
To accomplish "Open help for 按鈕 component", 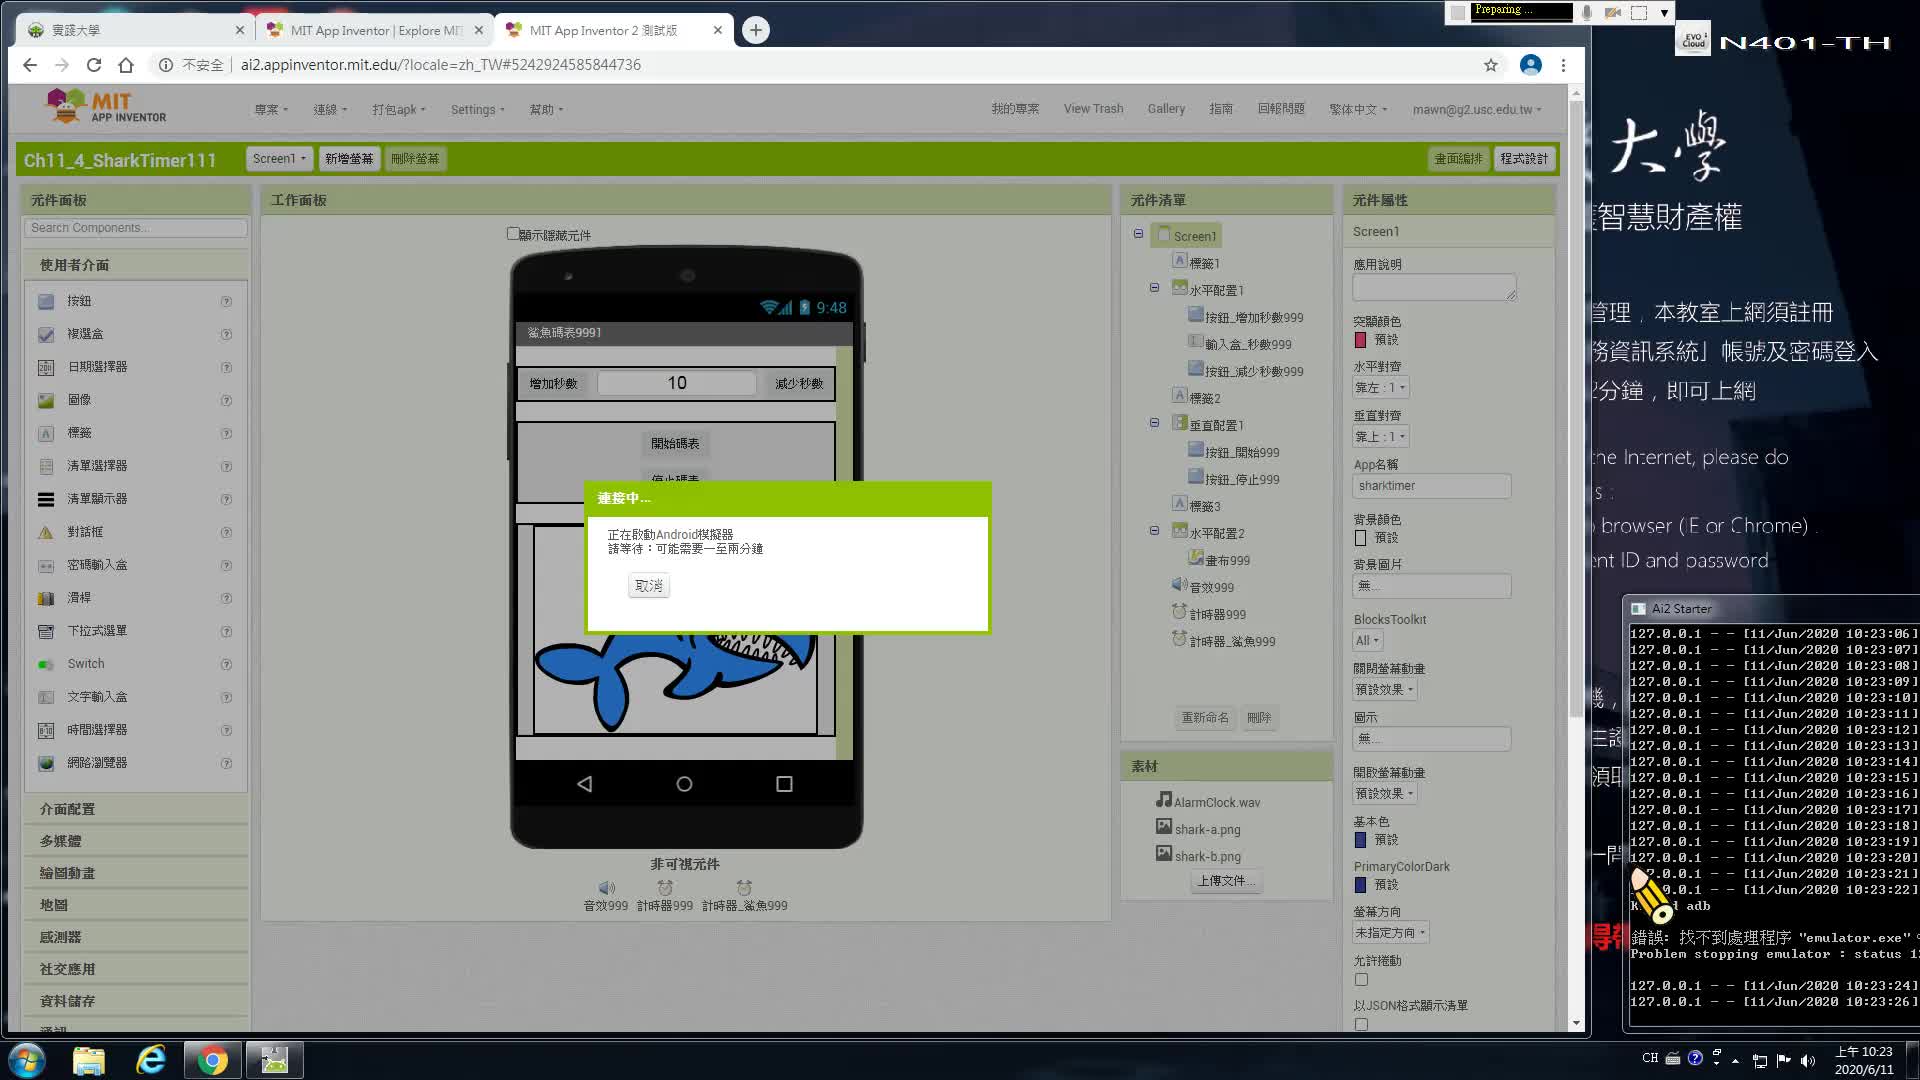I will tap(226, 301).
